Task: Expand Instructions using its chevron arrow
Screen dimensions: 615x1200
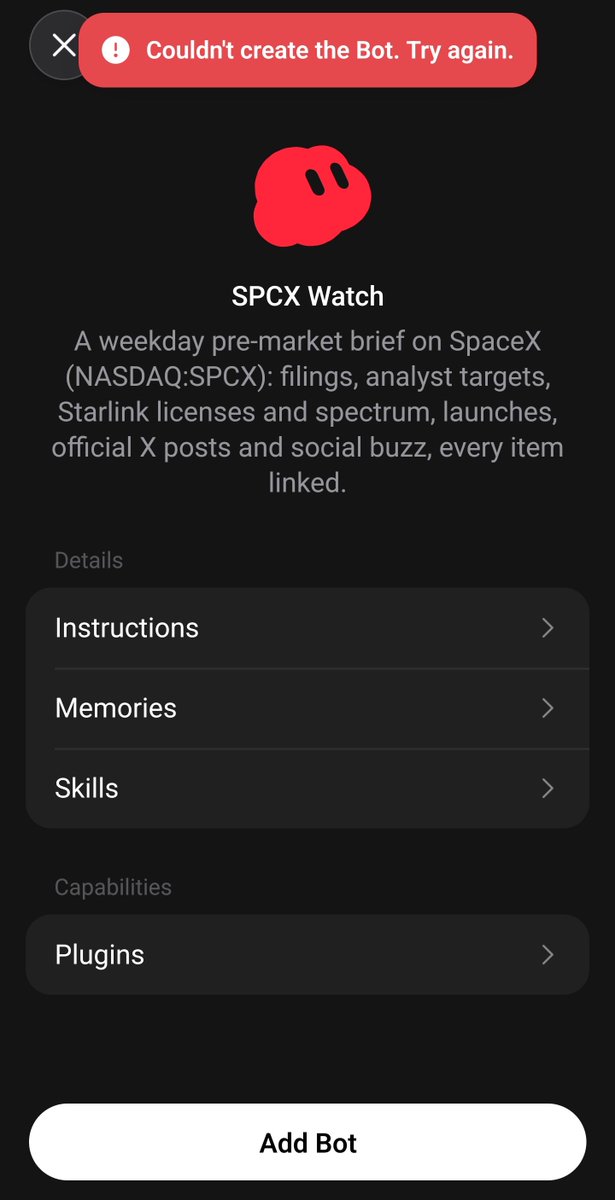Action: (x=547, y=628)
